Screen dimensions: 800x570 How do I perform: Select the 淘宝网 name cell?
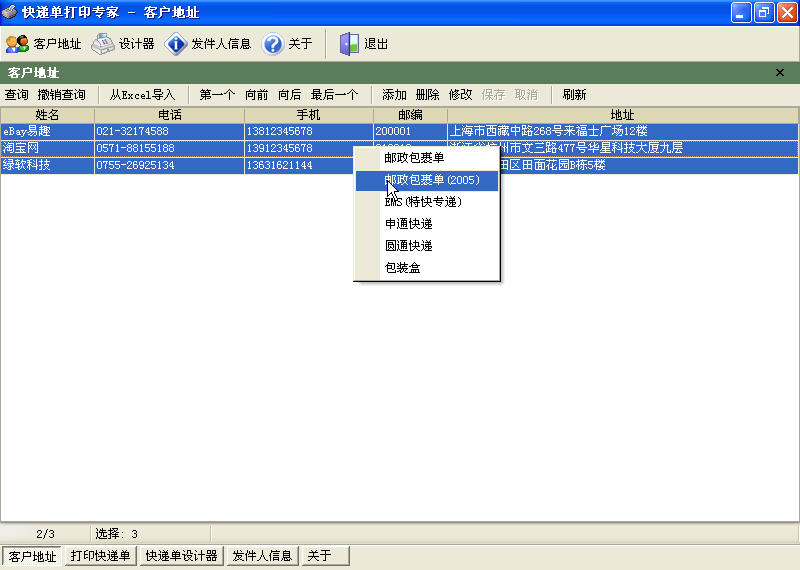(47, 148)
